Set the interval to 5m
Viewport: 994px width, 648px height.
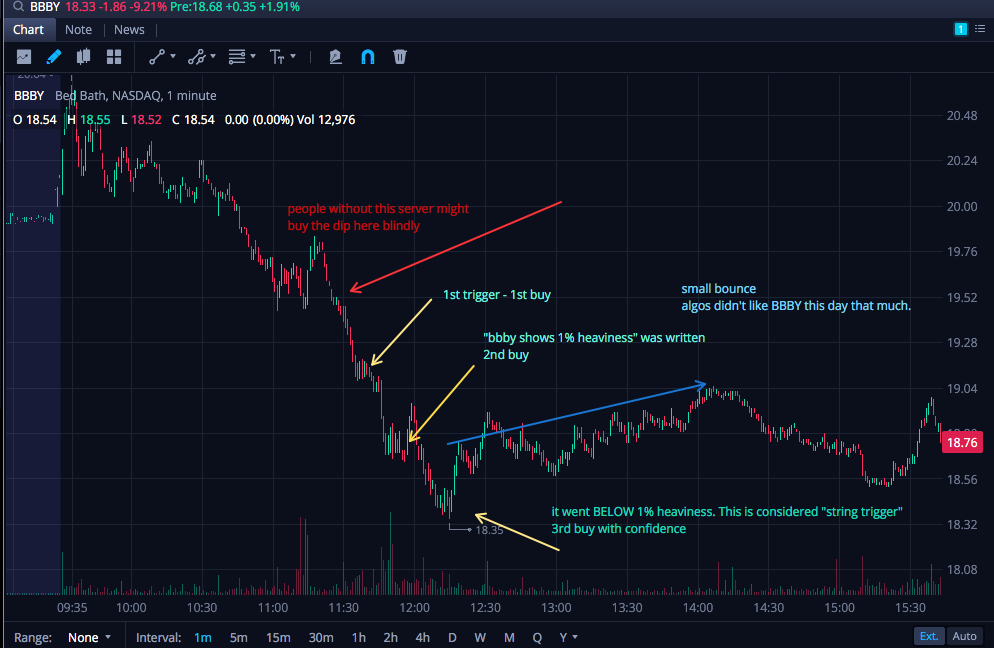(238, 637)
